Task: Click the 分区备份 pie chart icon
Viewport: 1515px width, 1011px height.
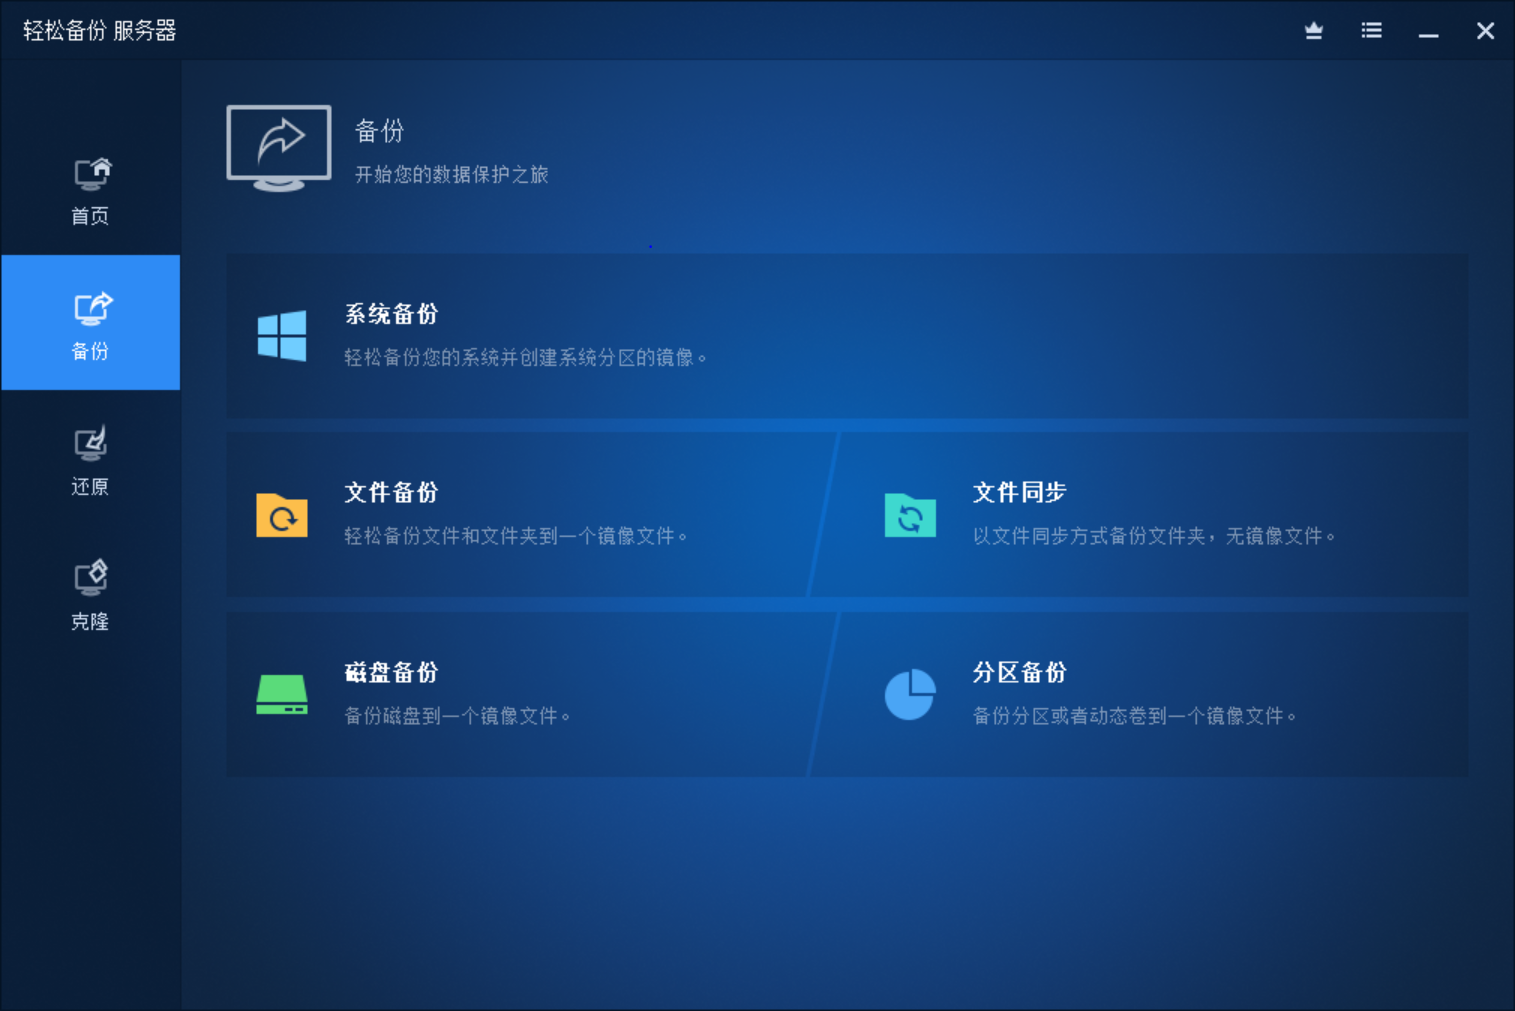Action: tap(910, 694)
